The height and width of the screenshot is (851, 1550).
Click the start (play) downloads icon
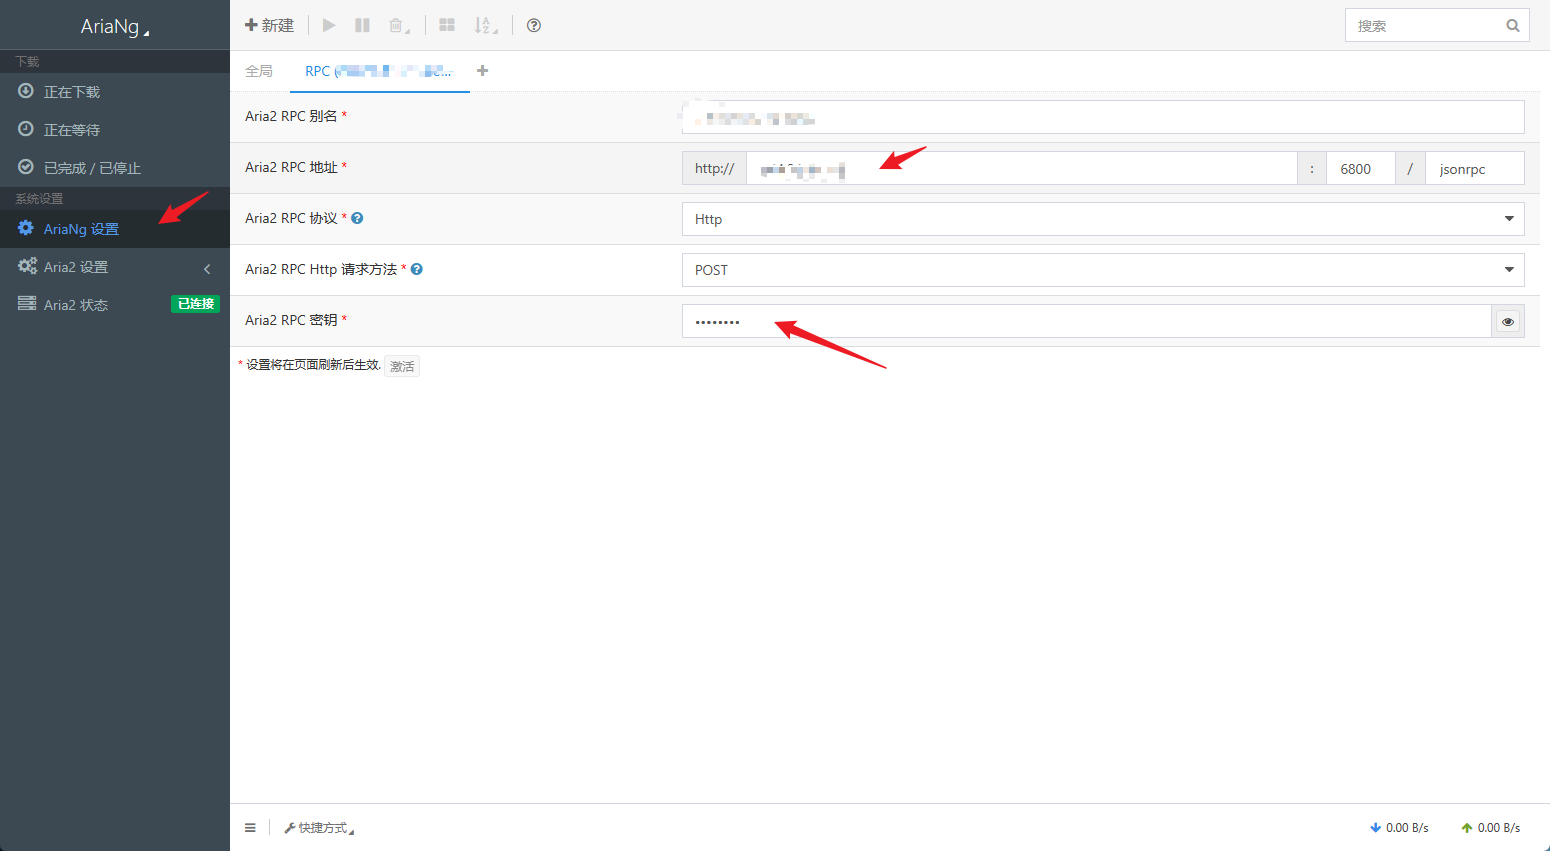pyautogui.click(x=329, y=25)
